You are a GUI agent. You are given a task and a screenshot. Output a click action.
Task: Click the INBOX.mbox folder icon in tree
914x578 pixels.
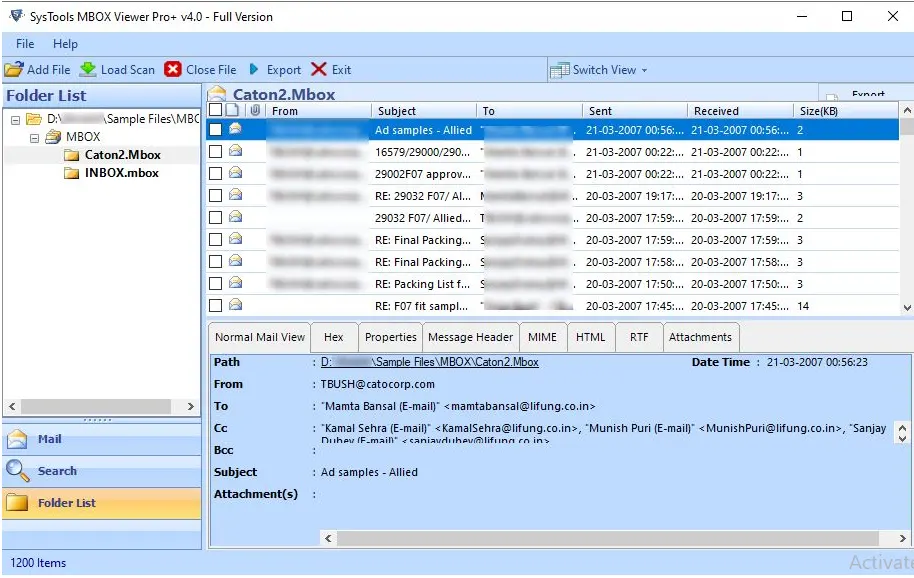click(72, 173)
